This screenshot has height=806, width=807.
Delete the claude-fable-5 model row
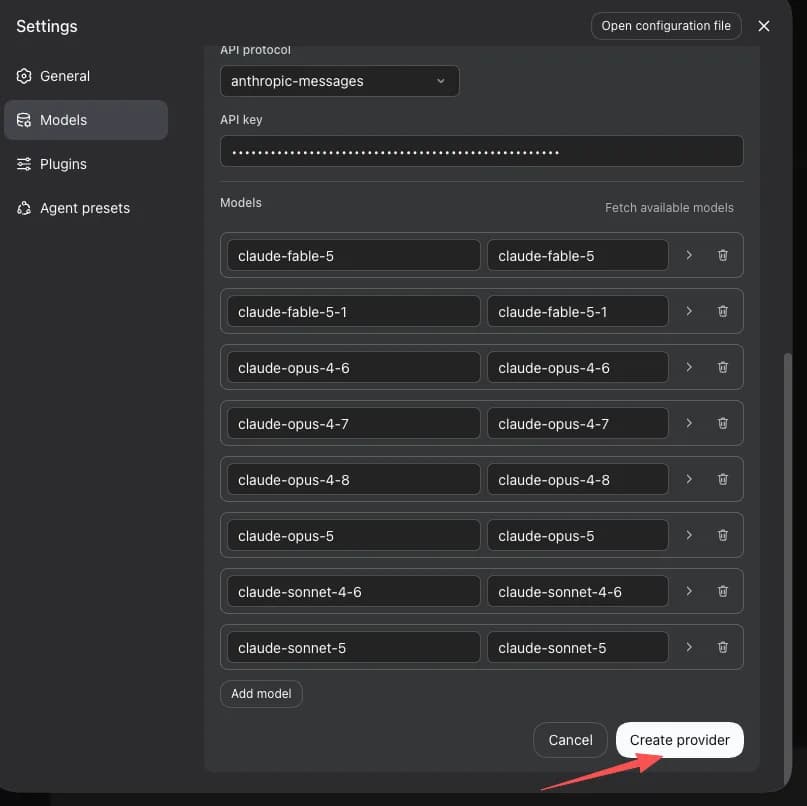[723, 255]
